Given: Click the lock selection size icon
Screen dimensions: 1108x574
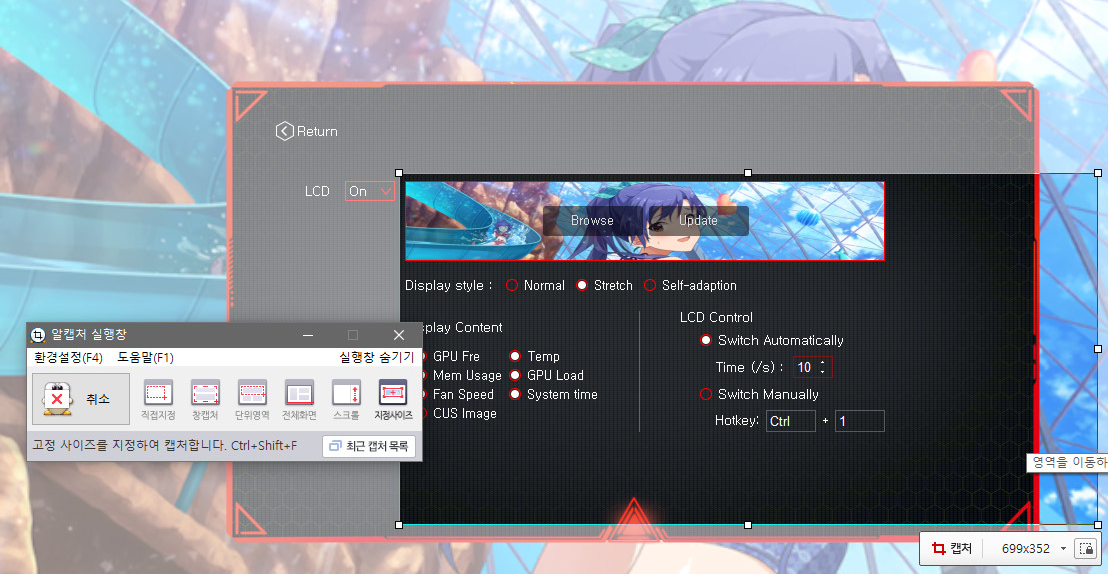Looking at the screenshot, I should pyautogui.click(x=1085, y=548).
